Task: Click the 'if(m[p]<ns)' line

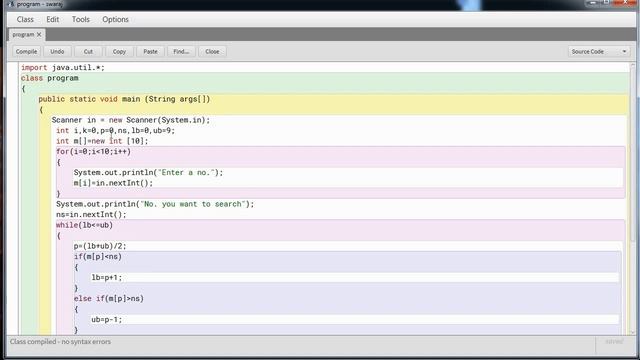Action: (x=98, y=257)
